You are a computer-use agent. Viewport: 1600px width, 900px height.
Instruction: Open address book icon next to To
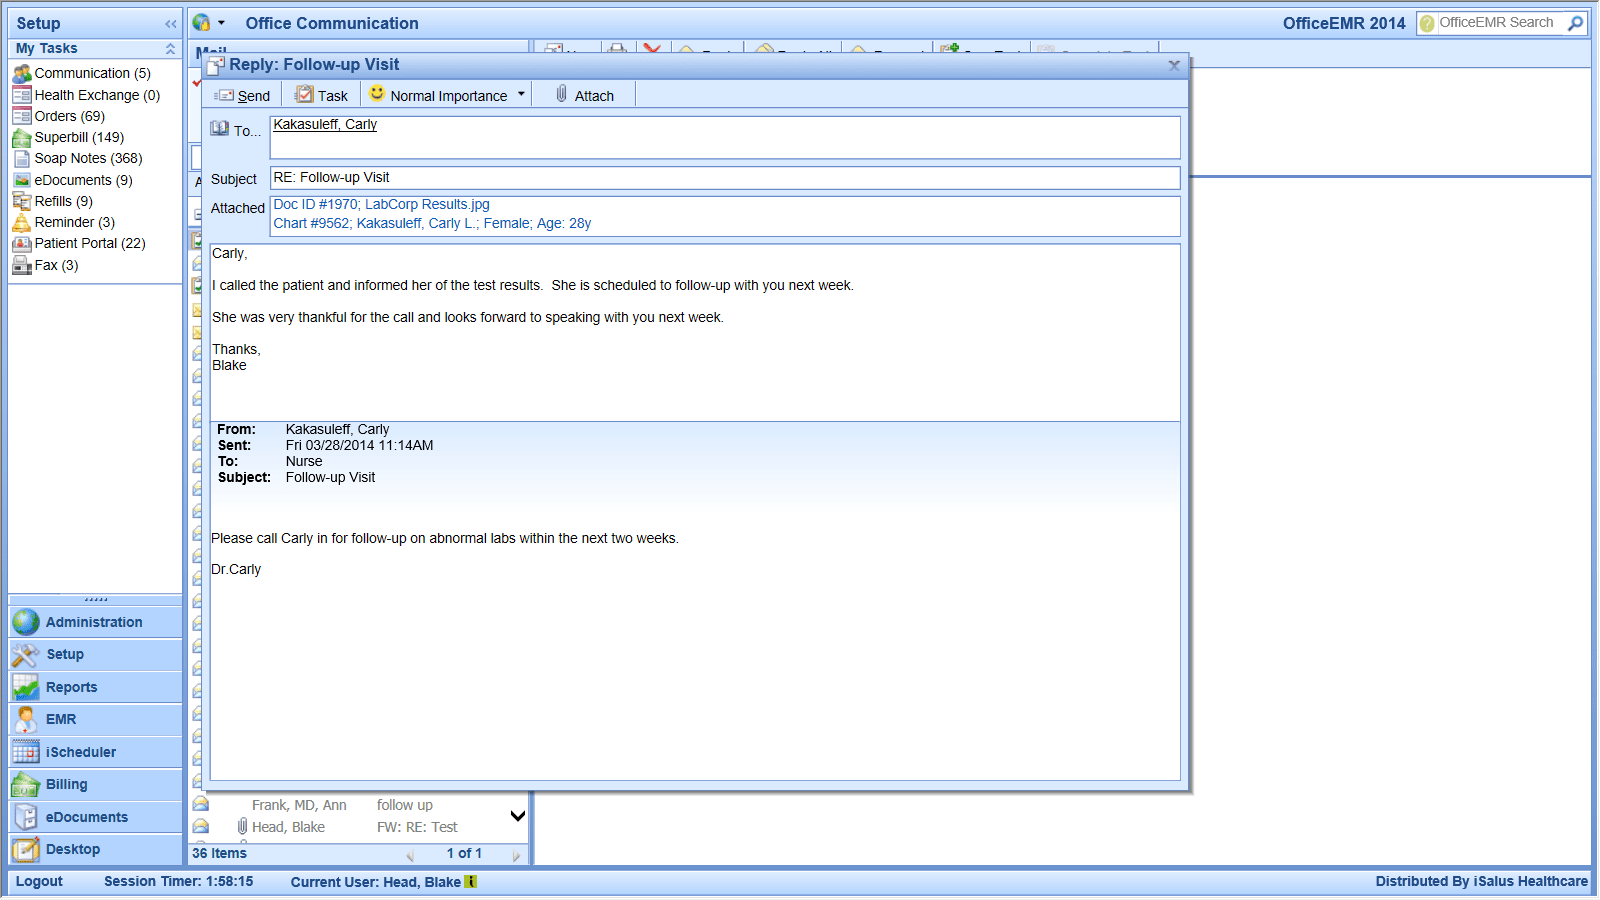point(220,129)
